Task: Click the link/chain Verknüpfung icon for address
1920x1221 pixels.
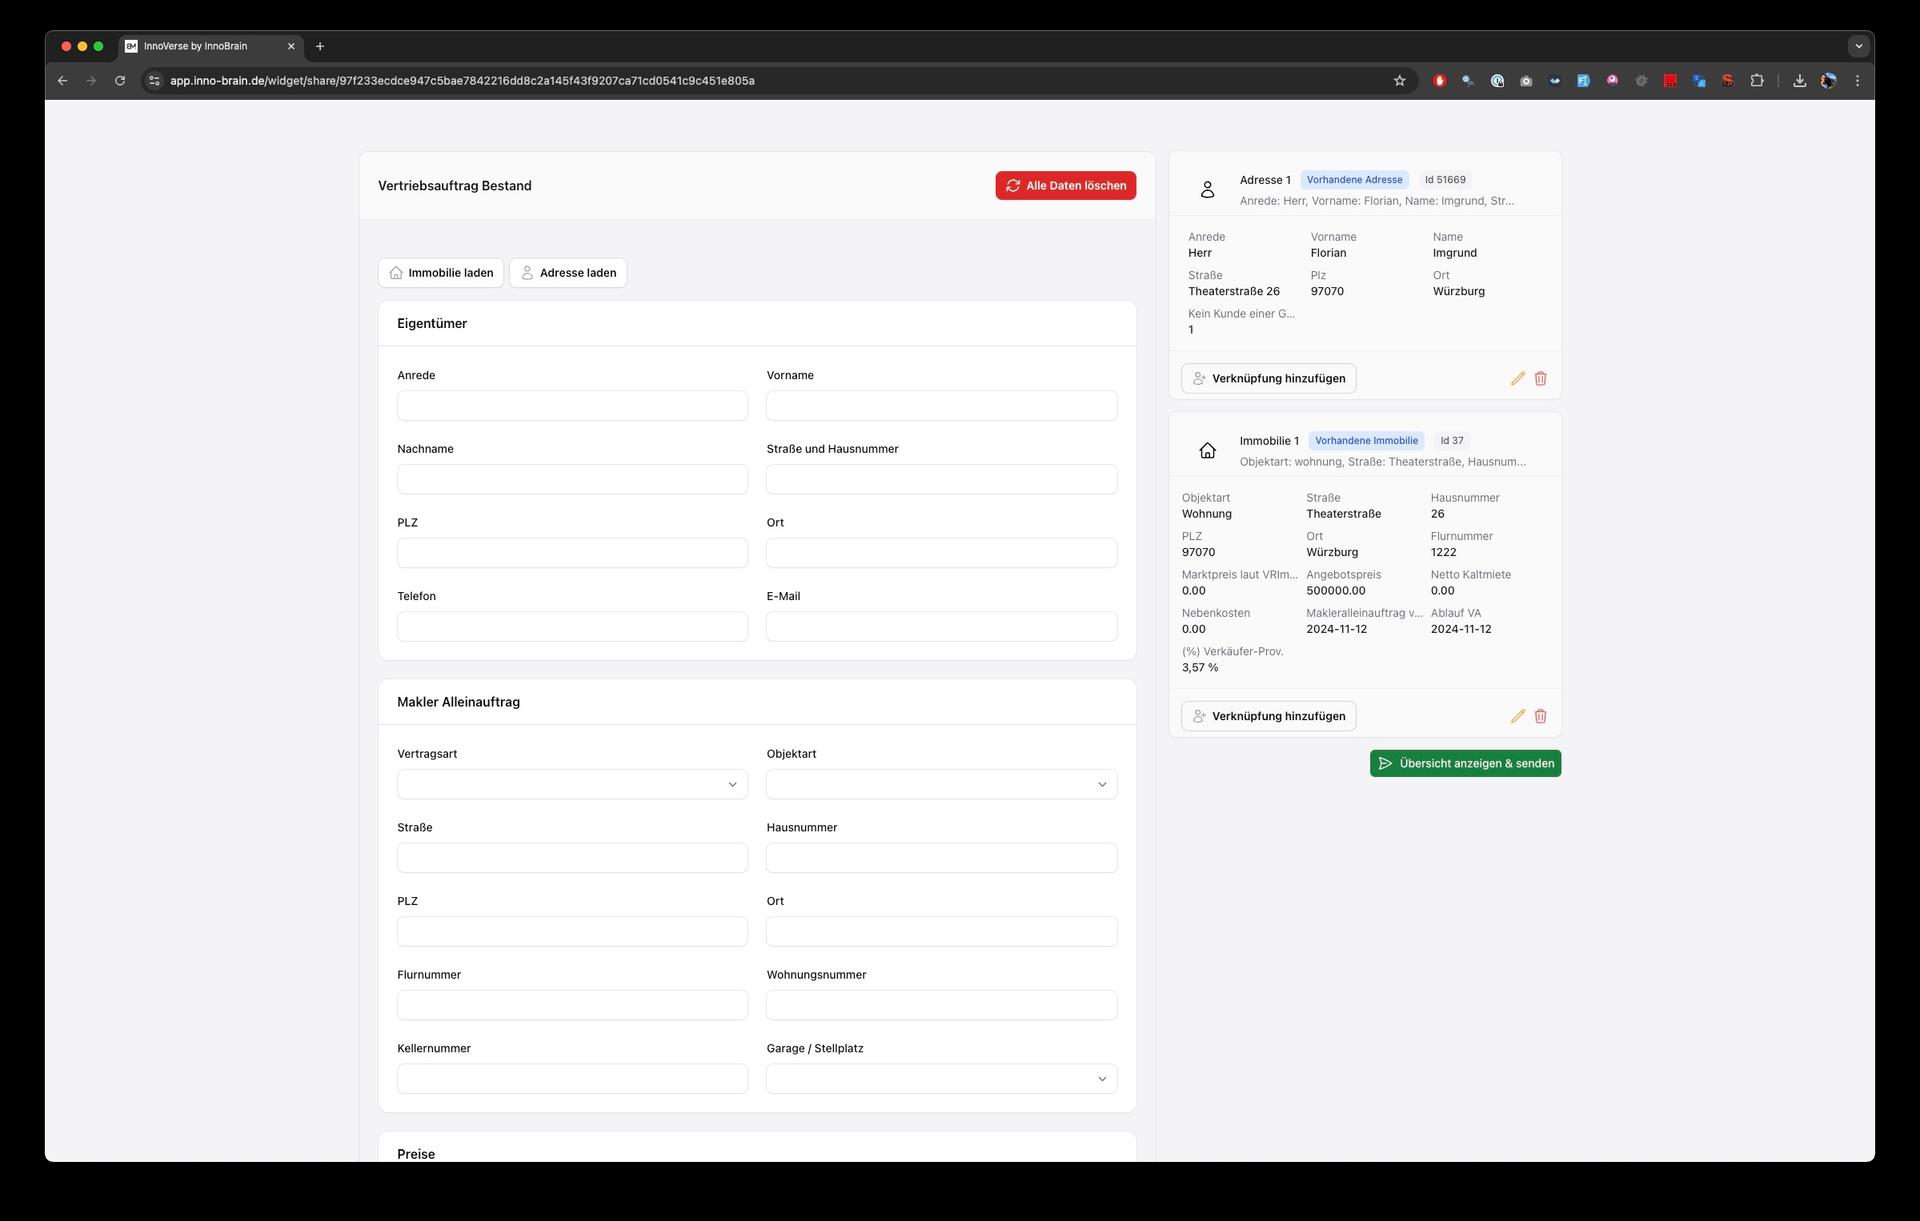Action: click(1269, 378)
